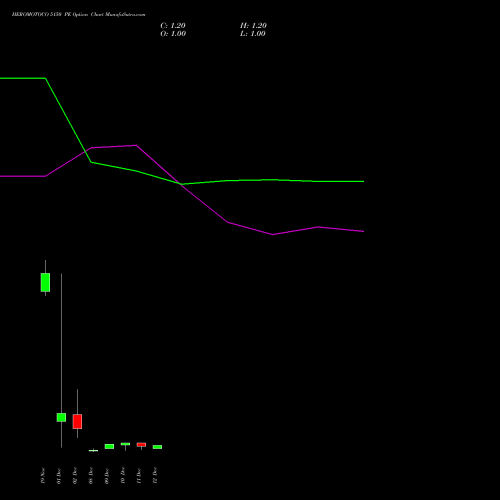Click the 02 Dec date axis label
Viewport: 500px width, 500px height.
click(x=75, y=475)
